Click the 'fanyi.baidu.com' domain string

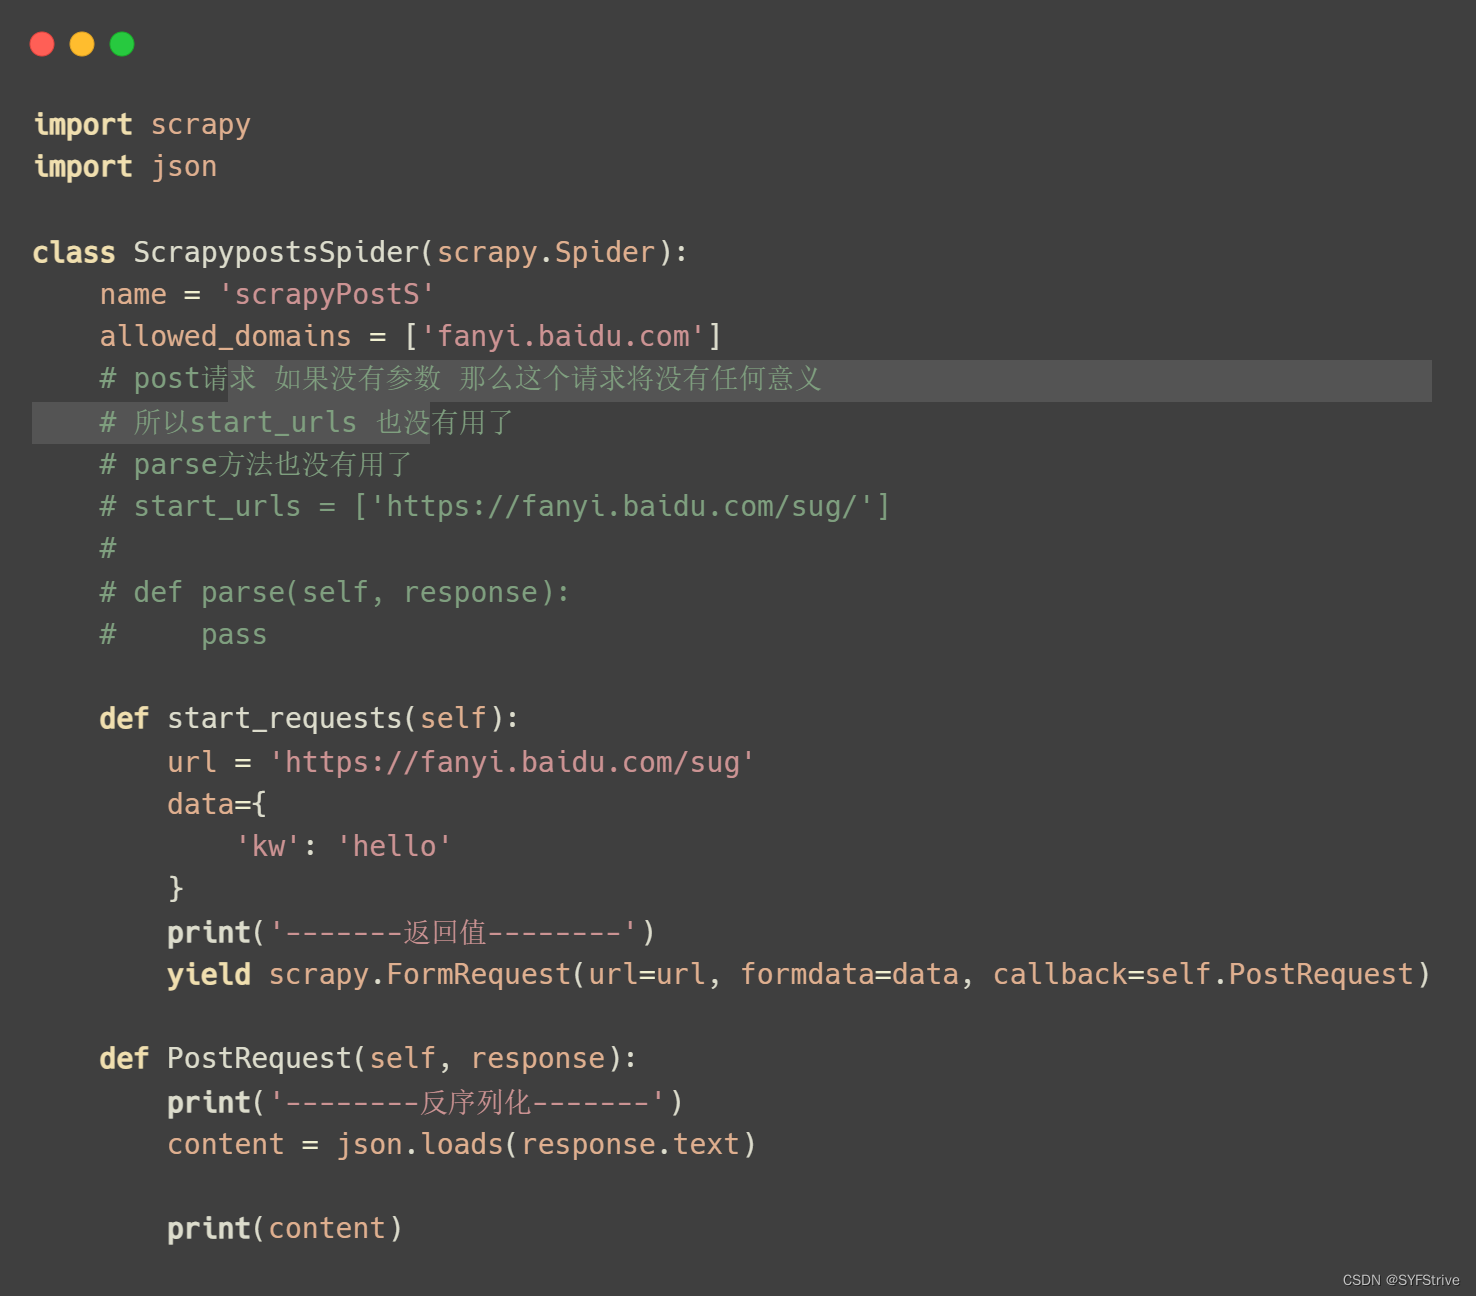(563, 336)
